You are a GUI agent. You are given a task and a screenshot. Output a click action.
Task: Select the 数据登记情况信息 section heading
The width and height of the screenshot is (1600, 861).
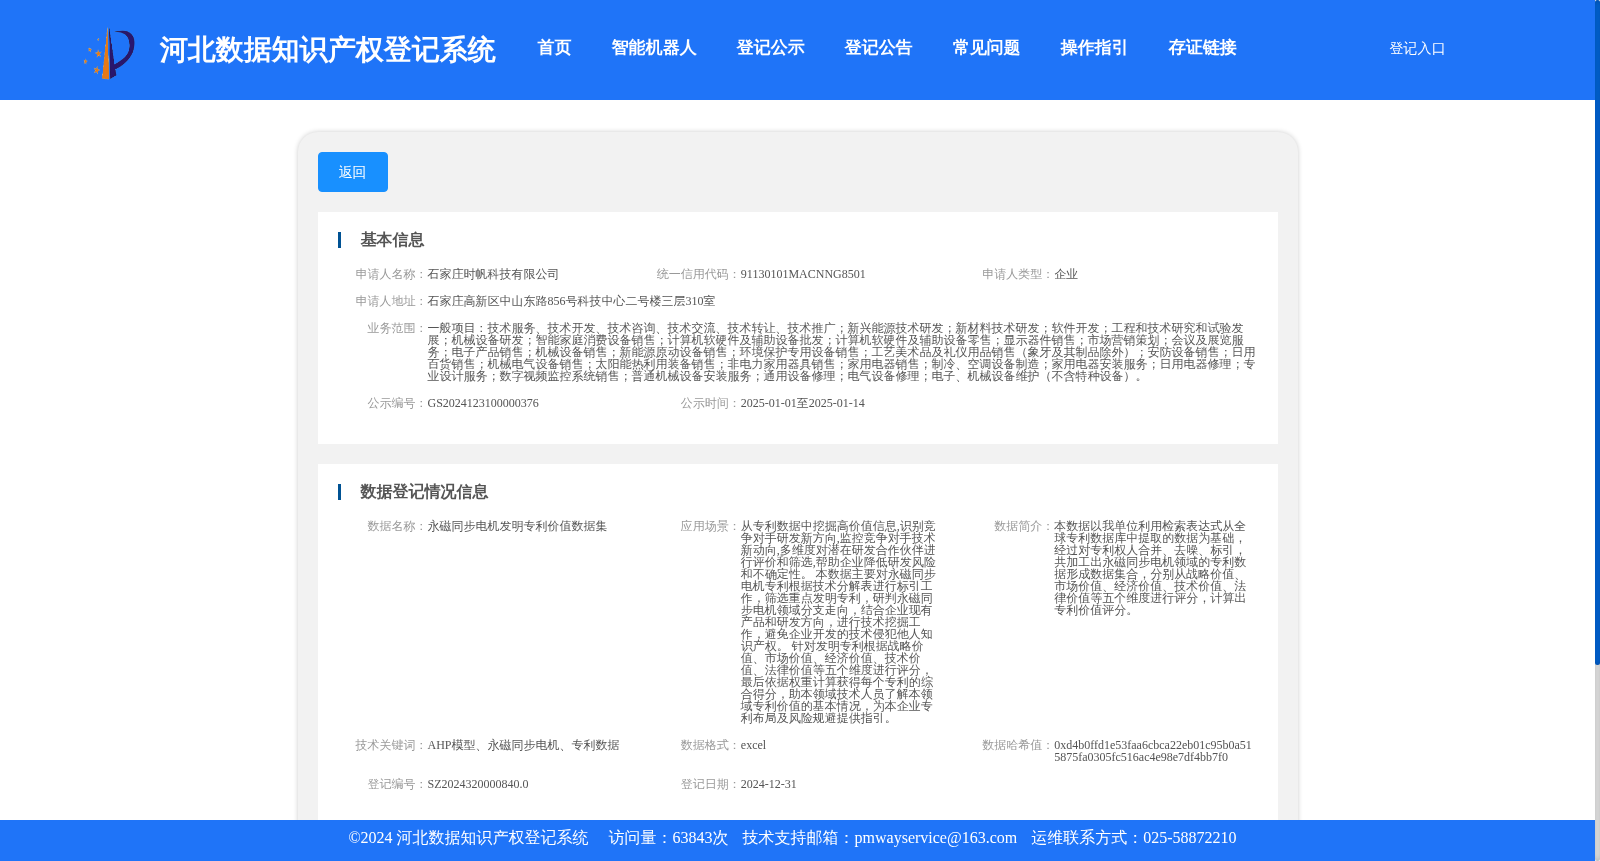point(424,492)
